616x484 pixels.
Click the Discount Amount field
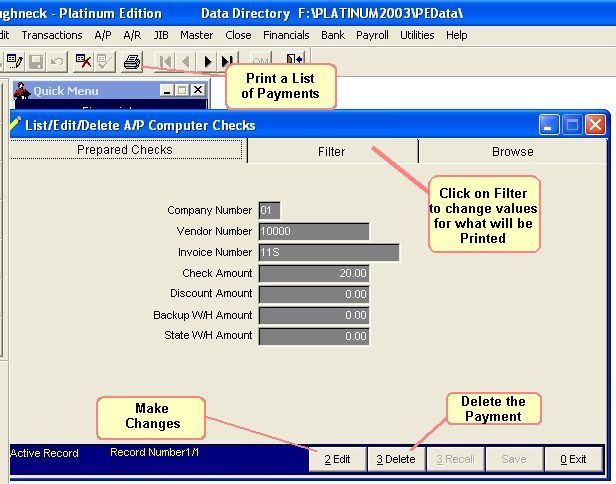click(314, 294)
